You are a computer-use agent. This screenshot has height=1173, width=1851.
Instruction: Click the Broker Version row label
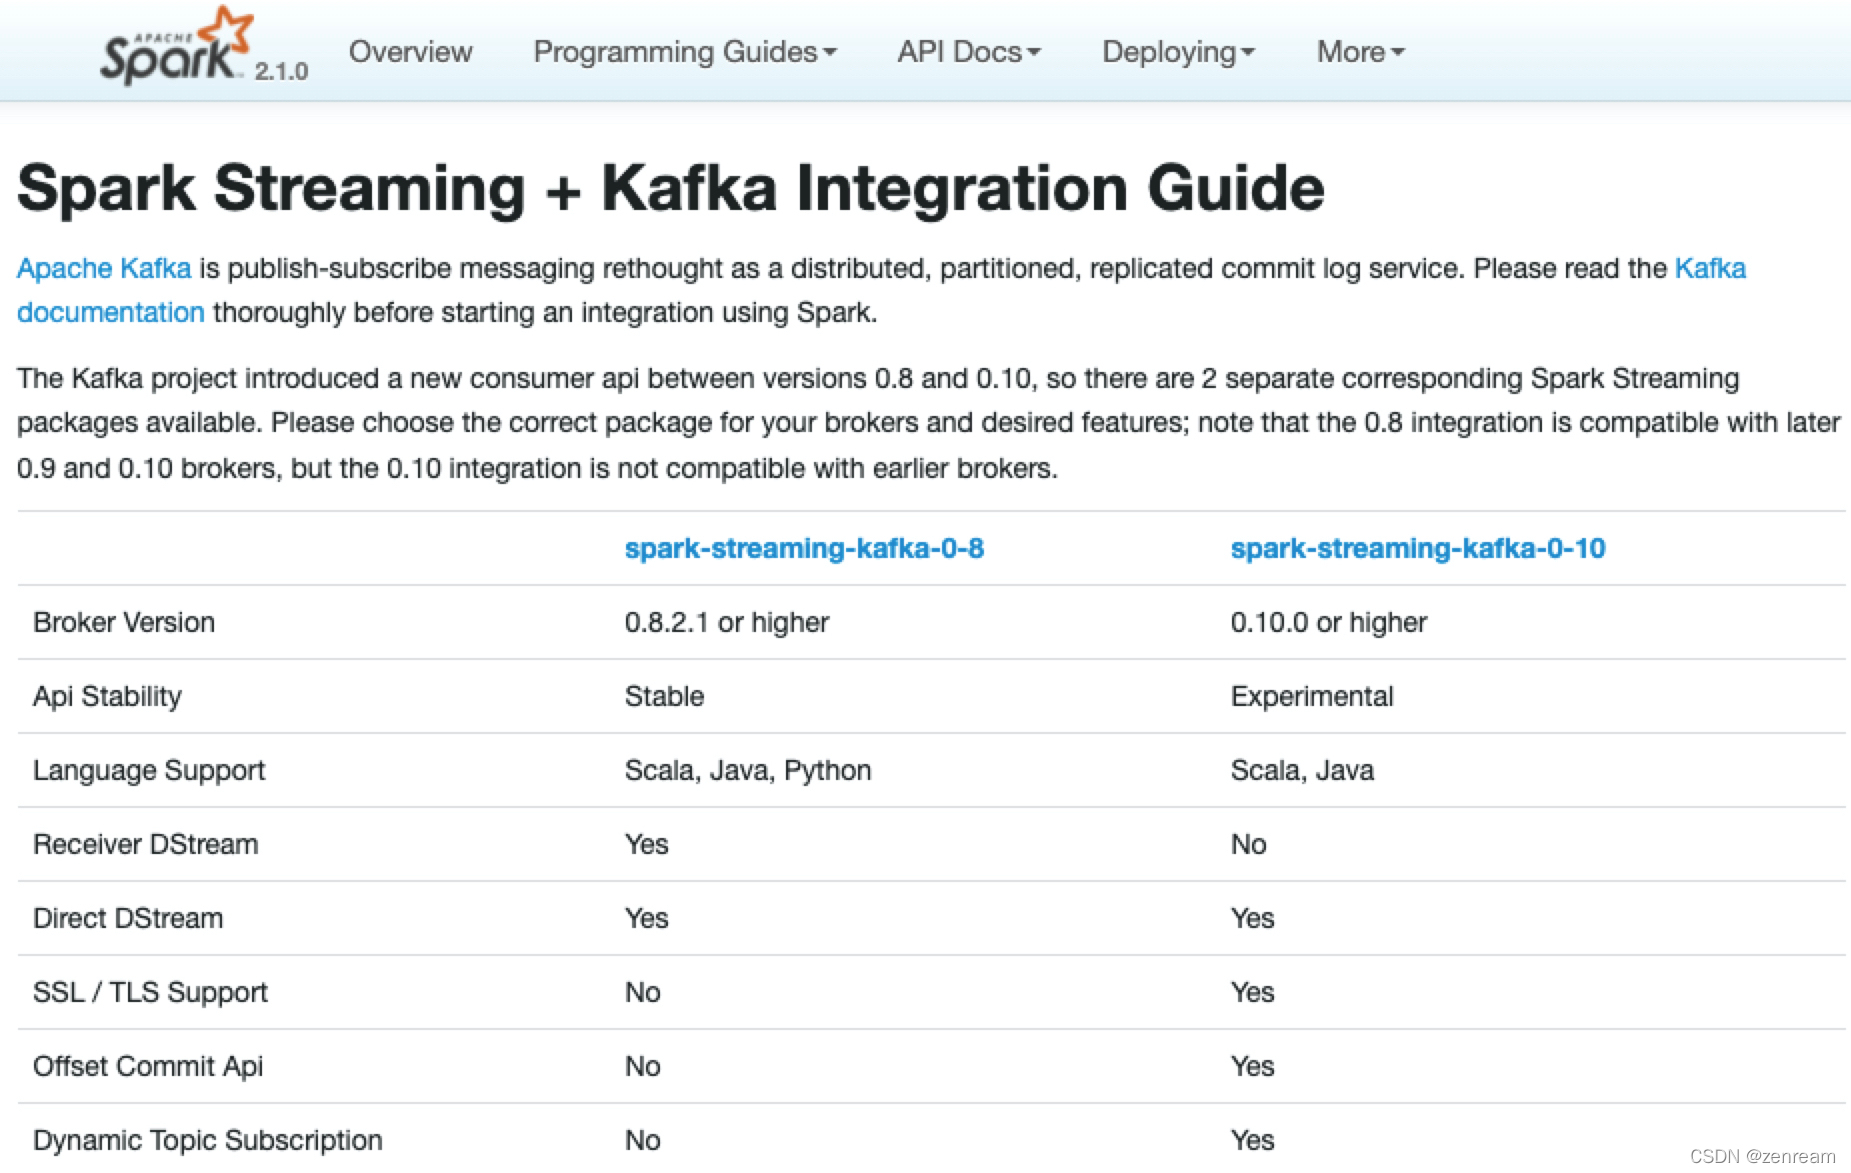pyautogui.click(x=124, y=622)
